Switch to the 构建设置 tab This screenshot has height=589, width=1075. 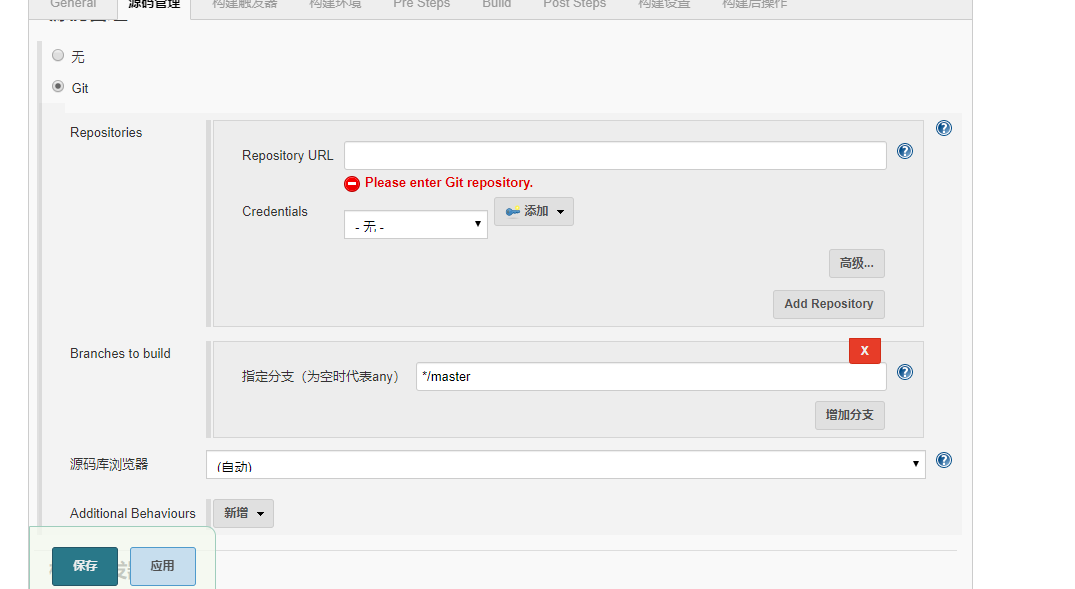[664, 4]
